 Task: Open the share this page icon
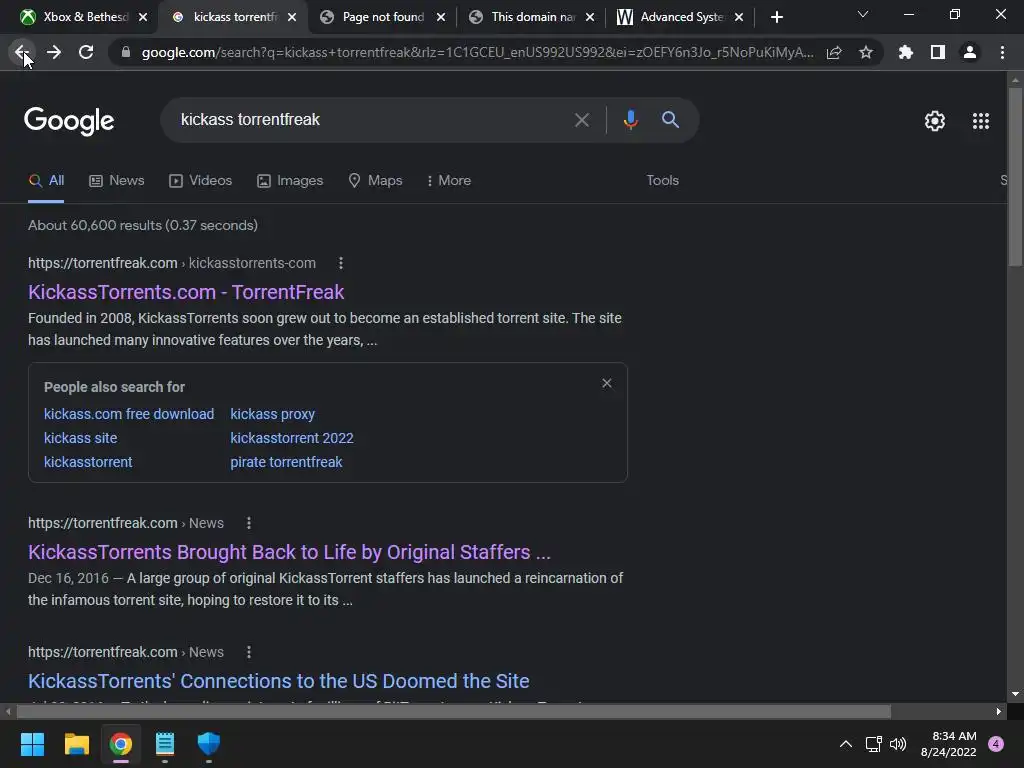click(834, 53)
